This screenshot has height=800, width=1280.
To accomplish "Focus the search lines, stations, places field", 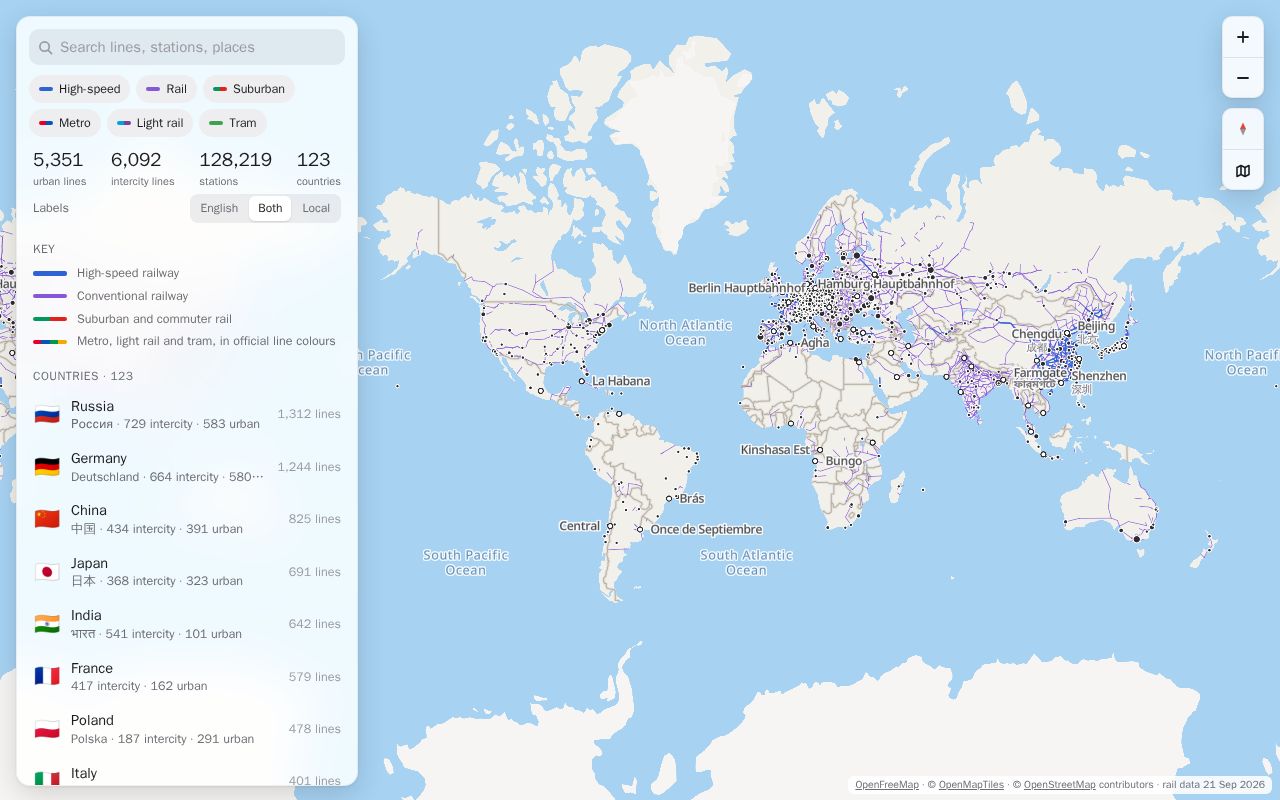I will click(x=187, y=47).
